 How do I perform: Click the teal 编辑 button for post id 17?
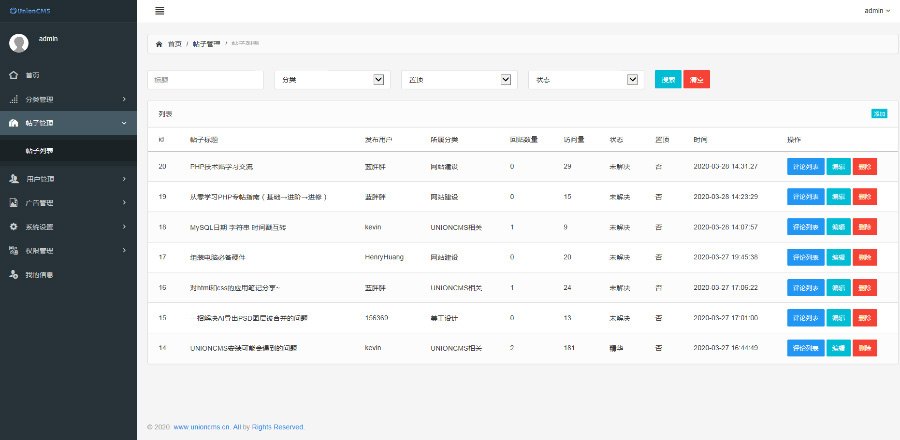tap(839, 257)
